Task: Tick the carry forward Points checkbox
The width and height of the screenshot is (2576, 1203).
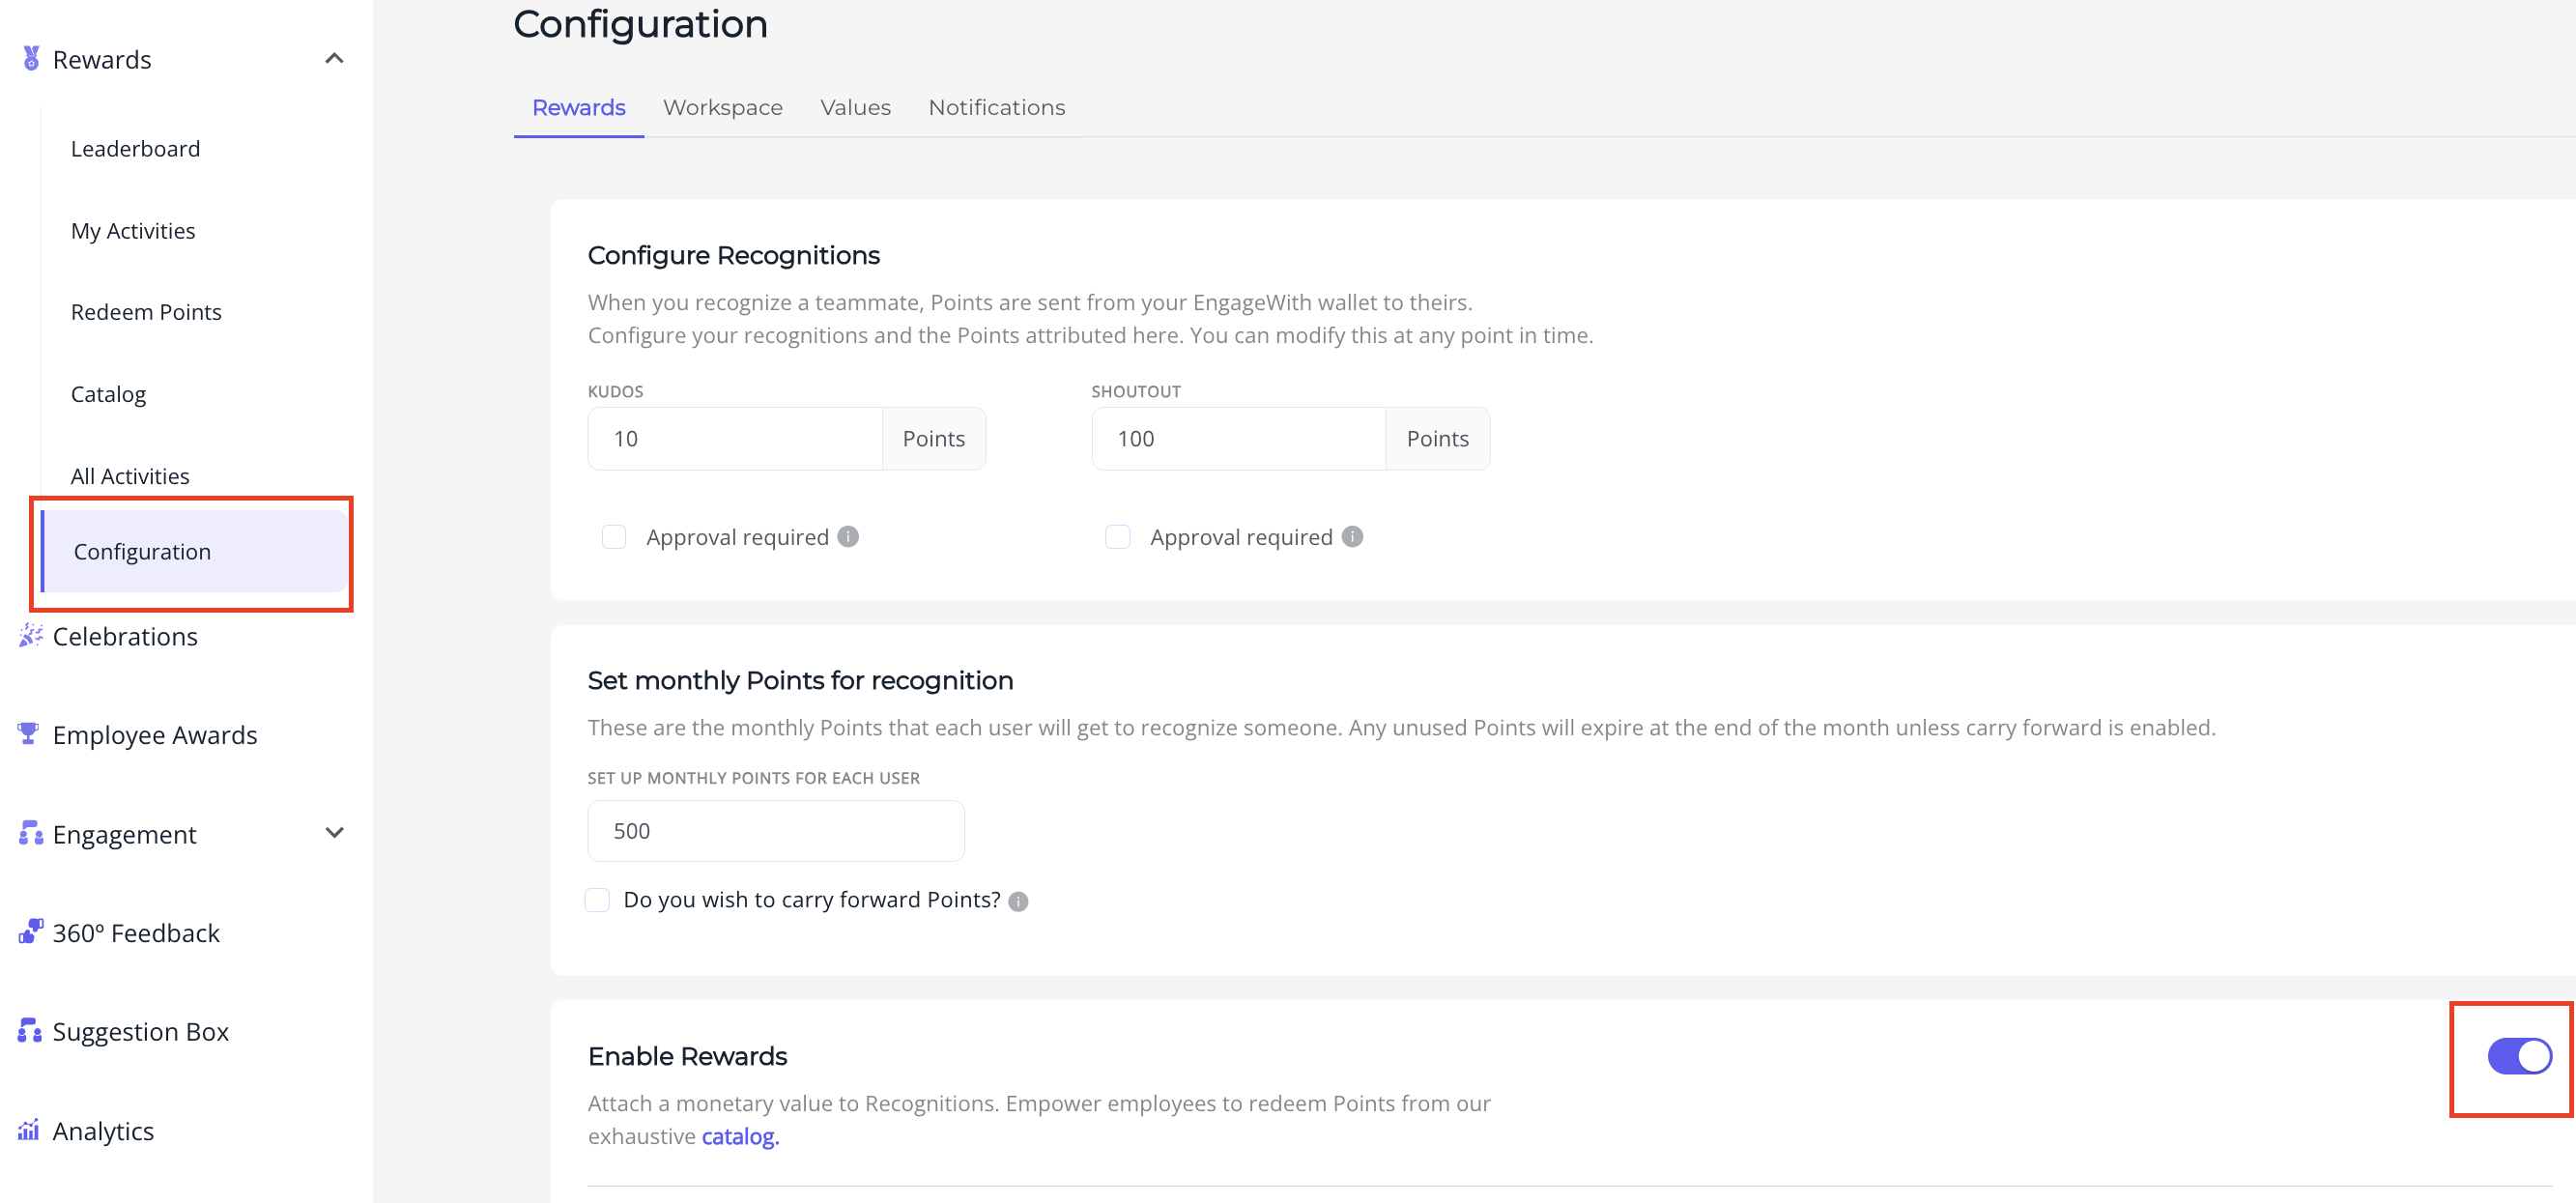Action: click(597, 900)
